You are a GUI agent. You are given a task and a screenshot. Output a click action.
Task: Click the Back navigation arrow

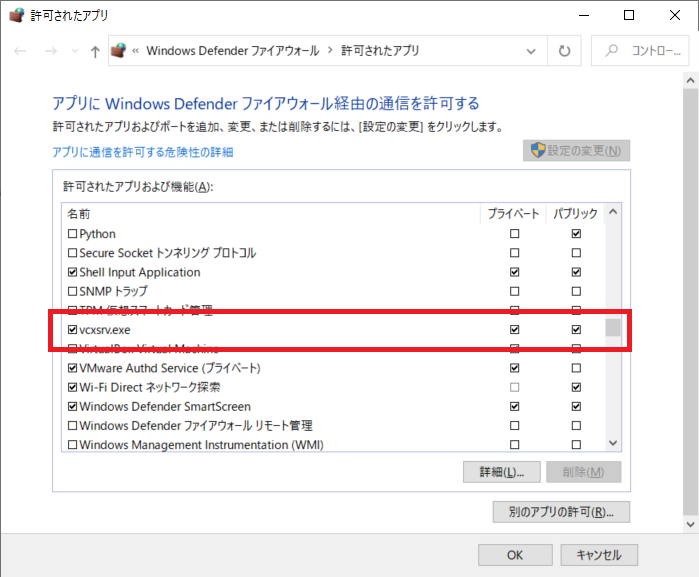point(20,51)
